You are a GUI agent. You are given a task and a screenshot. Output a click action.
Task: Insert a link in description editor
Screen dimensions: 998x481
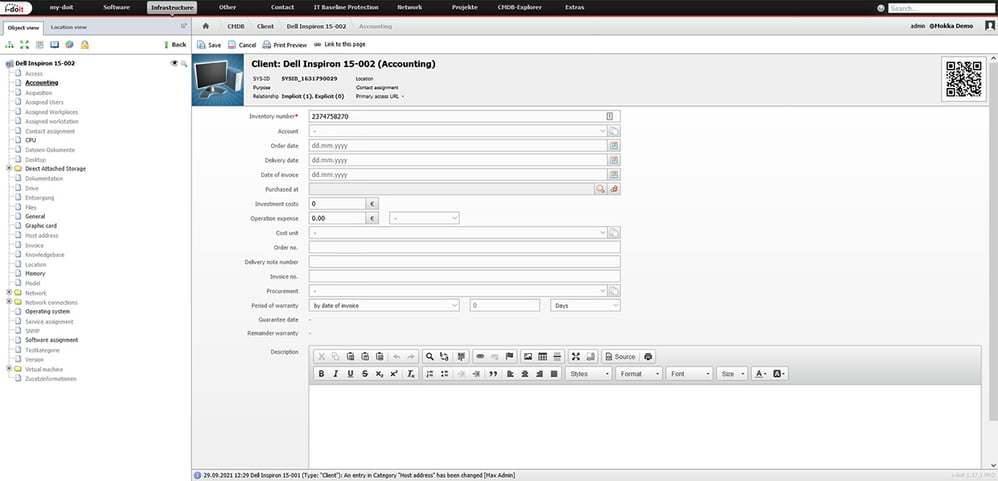click(481, 357)
